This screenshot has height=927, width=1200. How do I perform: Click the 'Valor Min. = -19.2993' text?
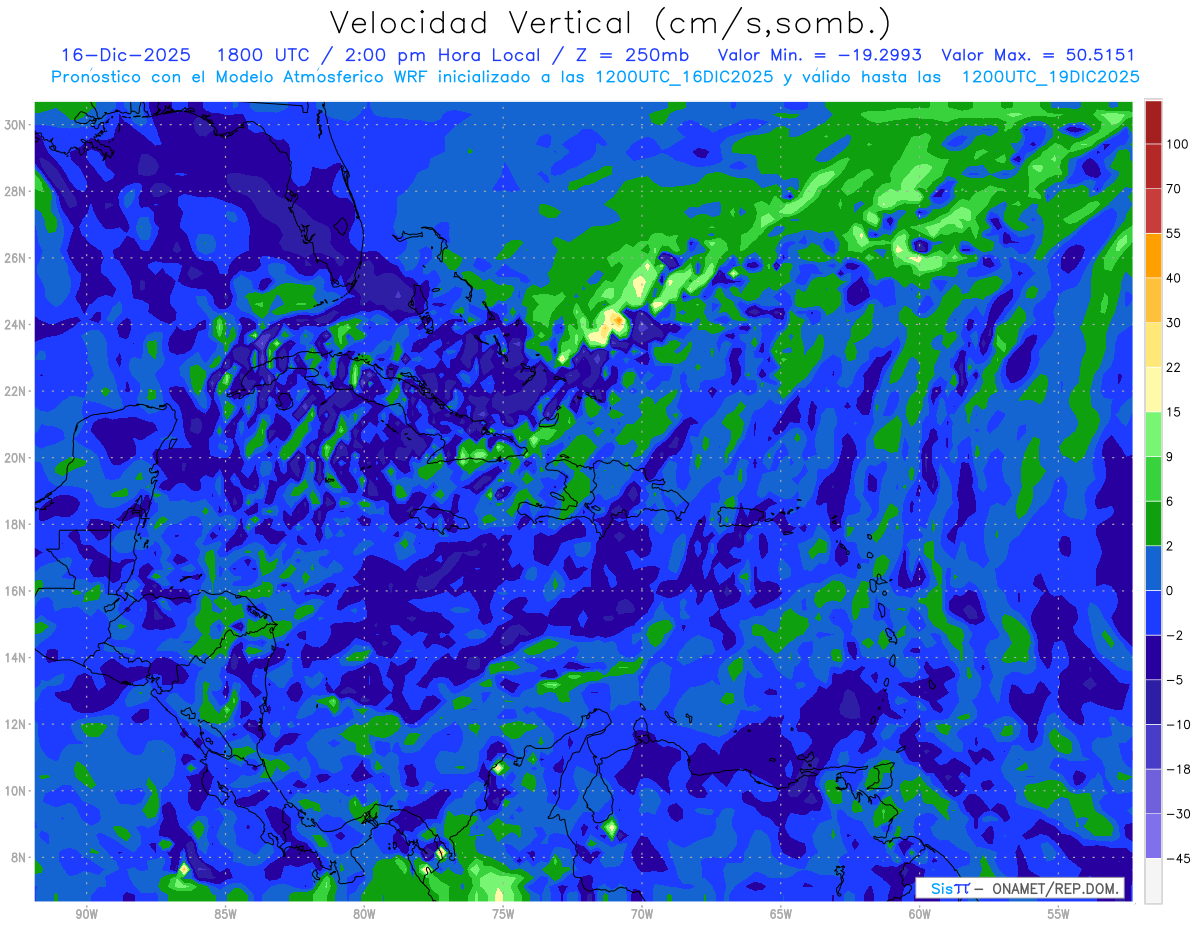point(820,55)
